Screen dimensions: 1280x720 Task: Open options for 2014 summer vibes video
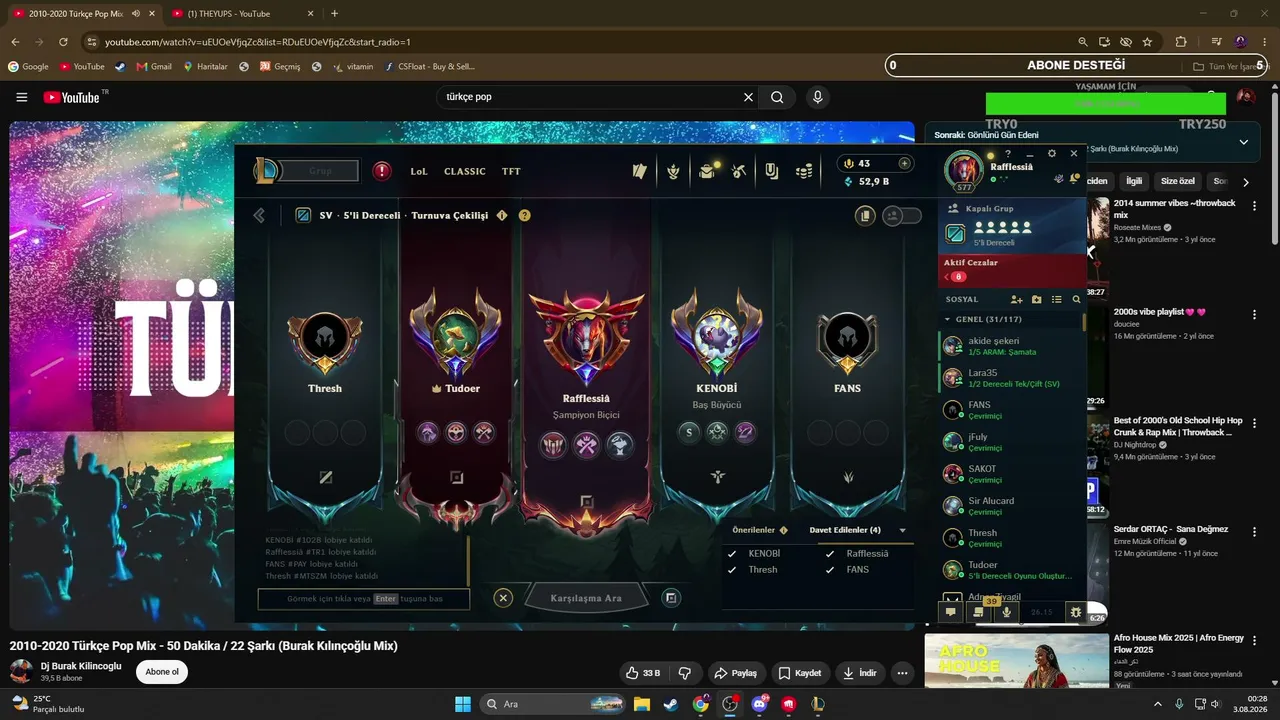1254,204
